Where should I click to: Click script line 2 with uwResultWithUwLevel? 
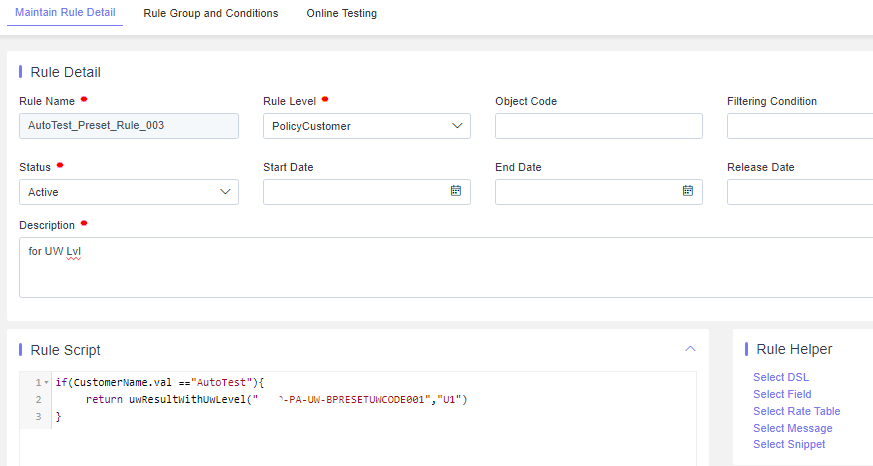(276, 399)
